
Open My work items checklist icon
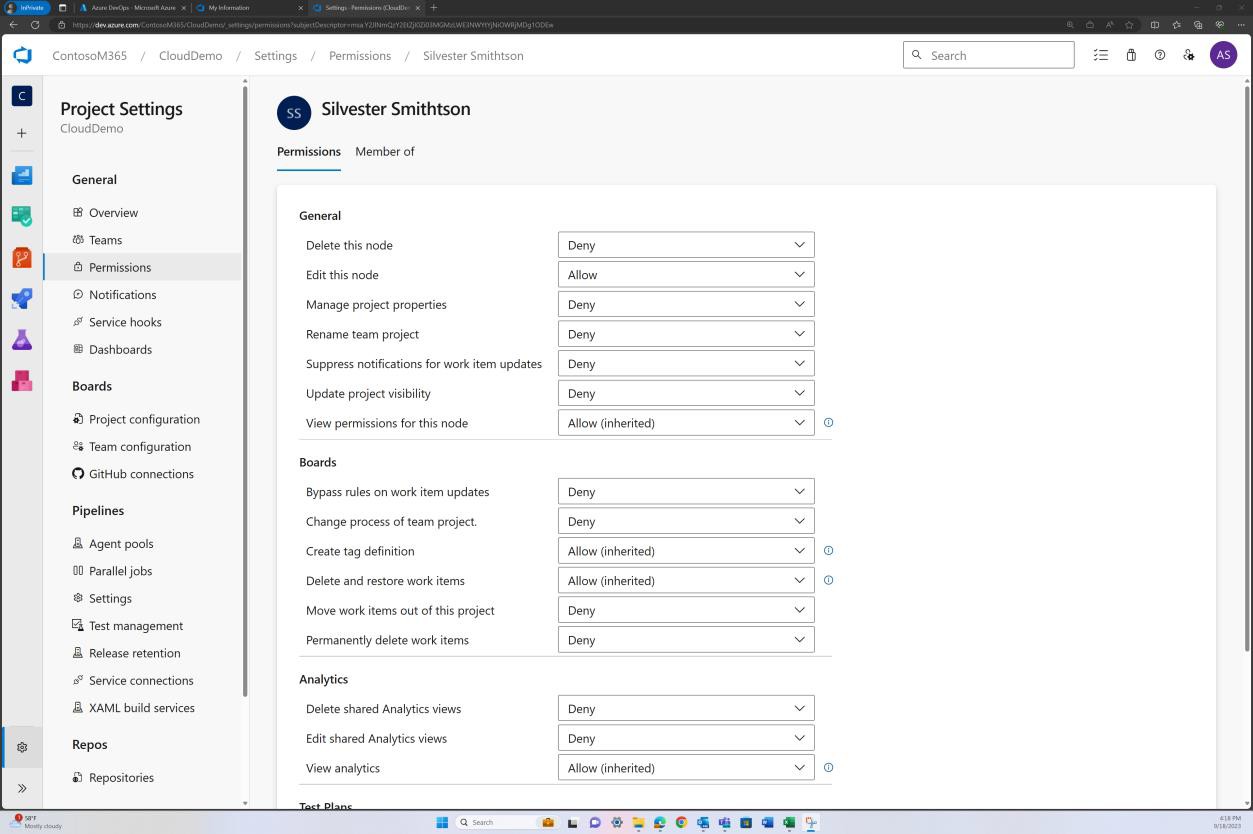(x=1100, y=55)
